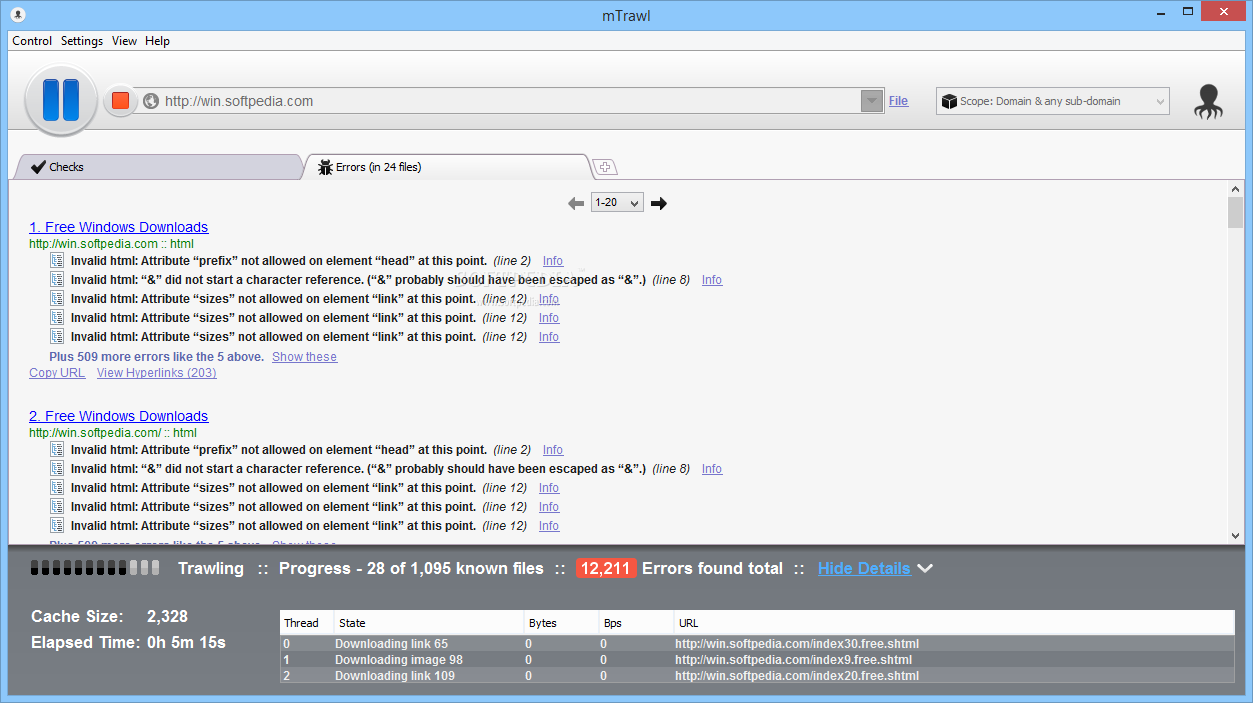The height and width of the screenshot is (703, 1253).
Task: Click Info for first result's '&' character reference error
Action: click(x=712, y=280)
